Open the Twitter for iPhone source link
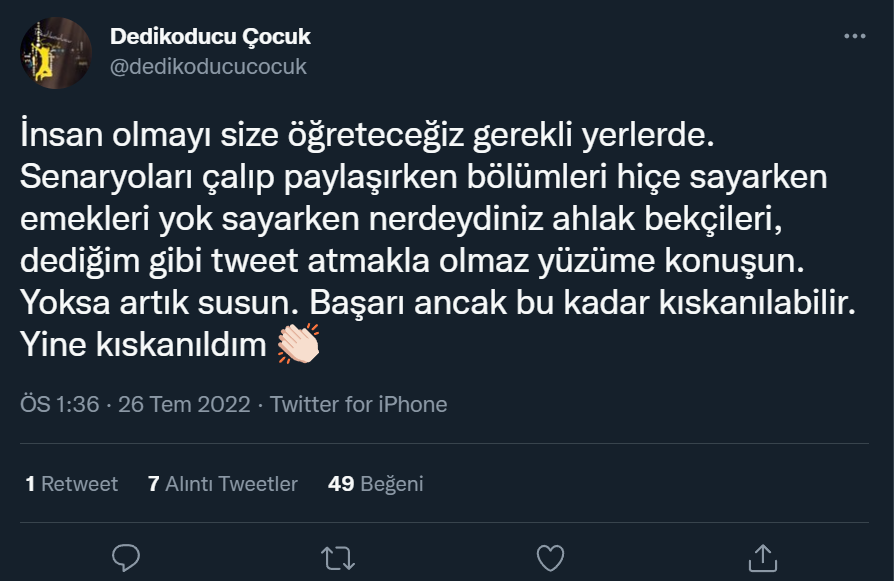The height and width of the screenshot is (581, 894). [x=358, y=405]
